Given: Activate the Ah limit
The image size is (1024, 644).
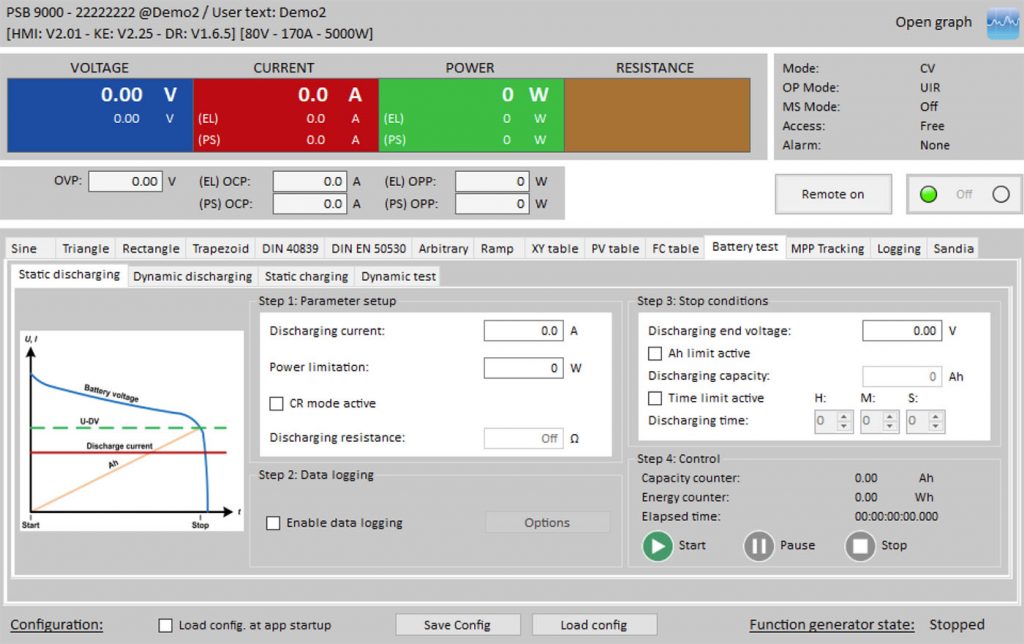Looking at the screenshot, I should click(x=655, y=352).
